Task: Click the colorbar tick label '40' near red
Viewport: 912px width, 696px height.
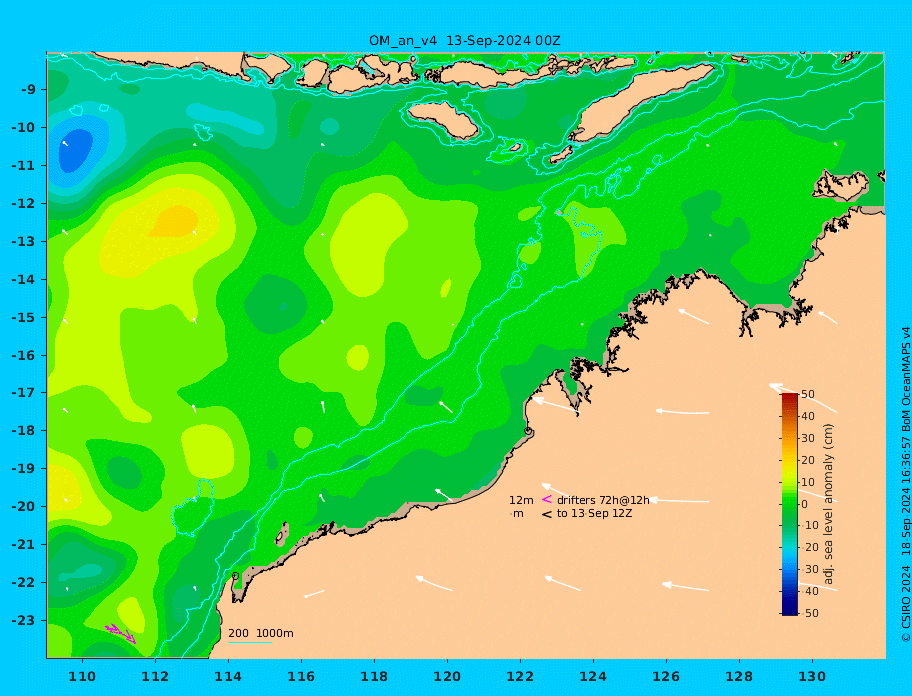Action: [808, 416]
